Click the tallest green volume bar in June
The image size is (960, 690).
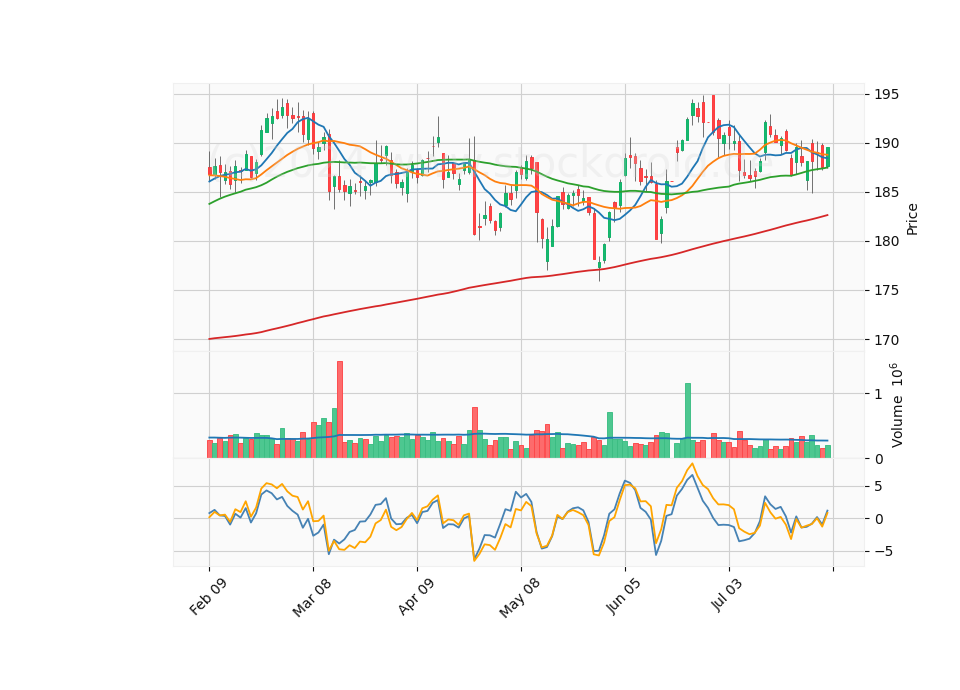[x=688, y=421]
